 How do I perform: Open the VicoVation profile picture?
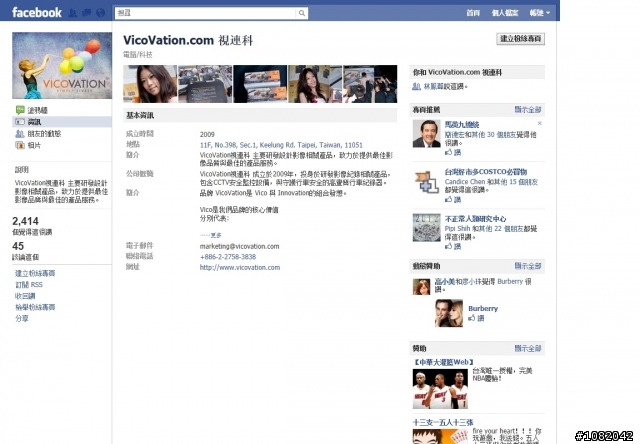coord(62,66)
